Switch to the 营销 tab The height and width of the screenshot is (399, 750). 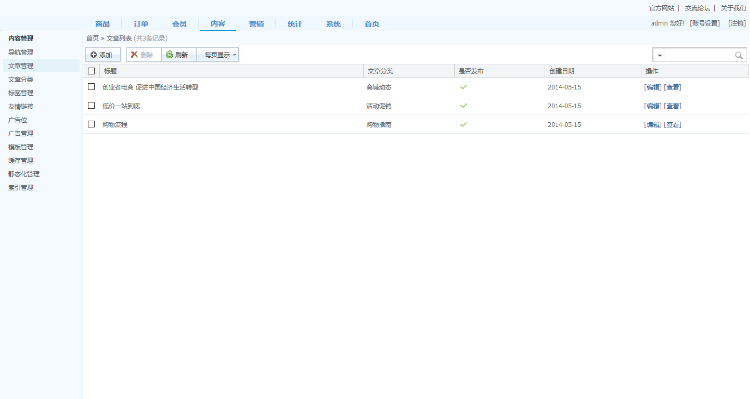click(x=256, y=24)
